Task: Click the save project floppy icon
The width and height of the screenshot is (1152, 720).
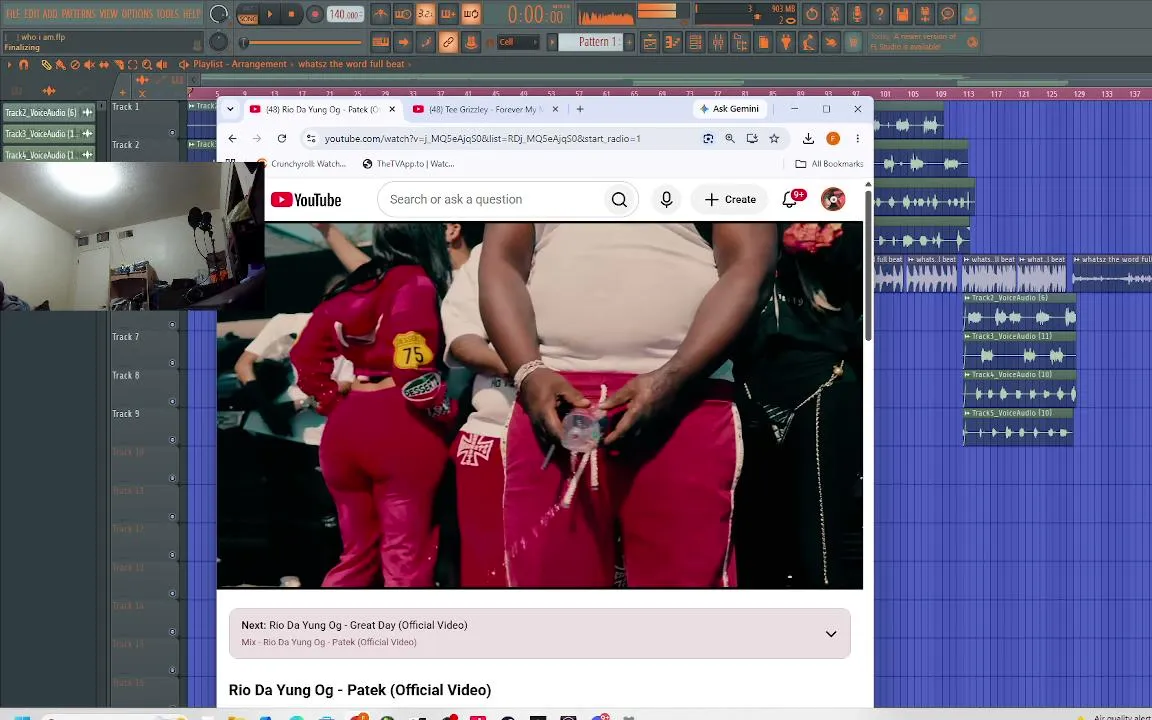Action: coord(902,14)
